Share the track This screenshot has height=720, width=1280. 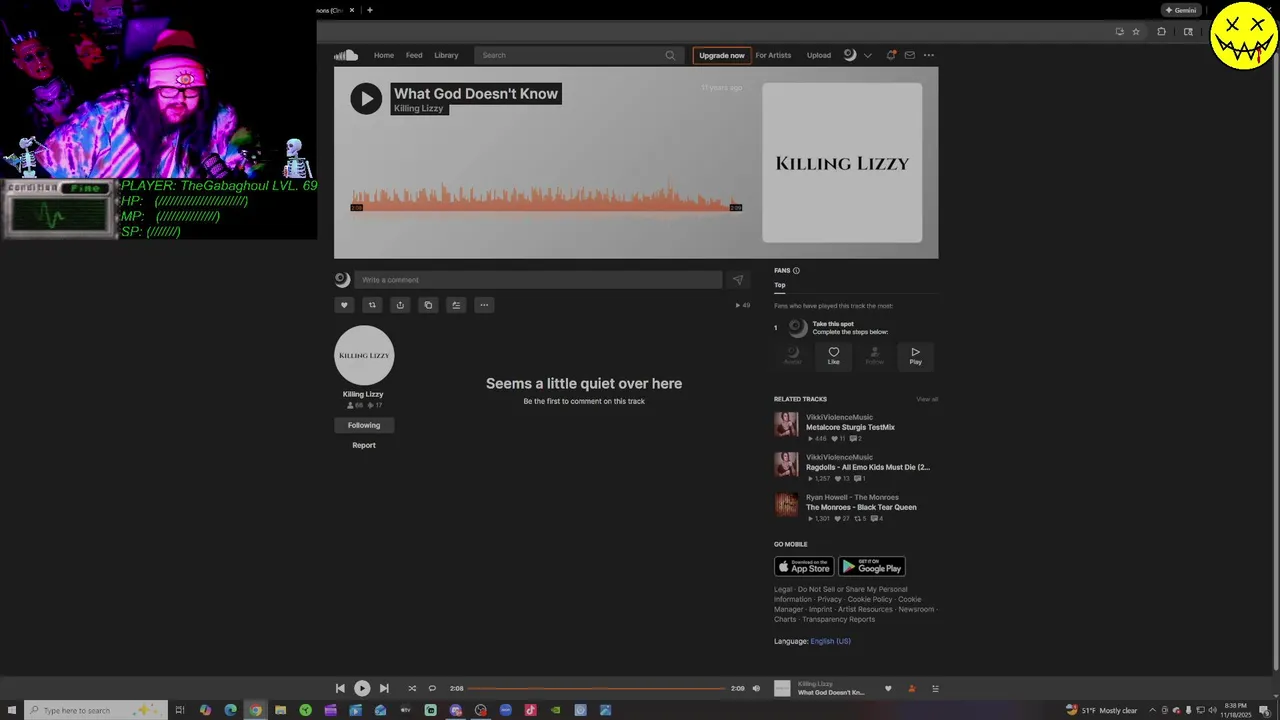coord(400,305)
